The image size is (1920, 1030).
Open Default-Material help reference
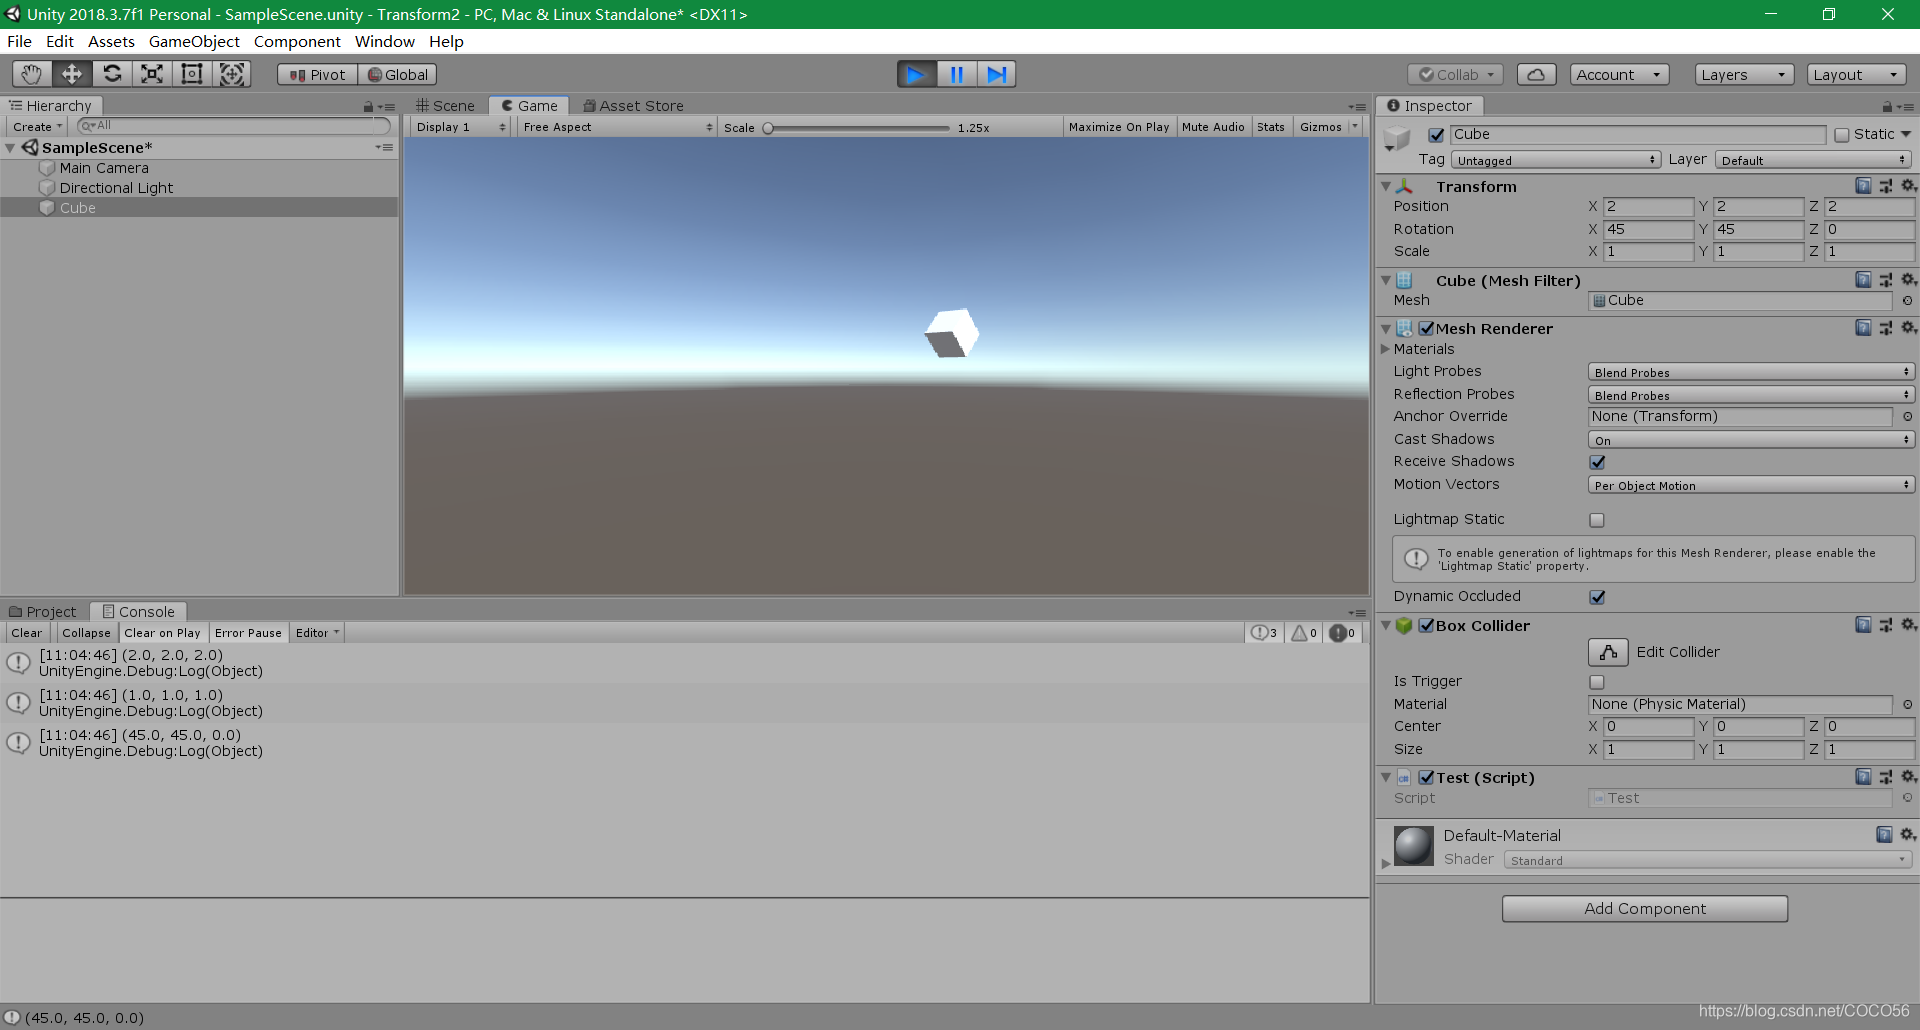(1884, 834)
